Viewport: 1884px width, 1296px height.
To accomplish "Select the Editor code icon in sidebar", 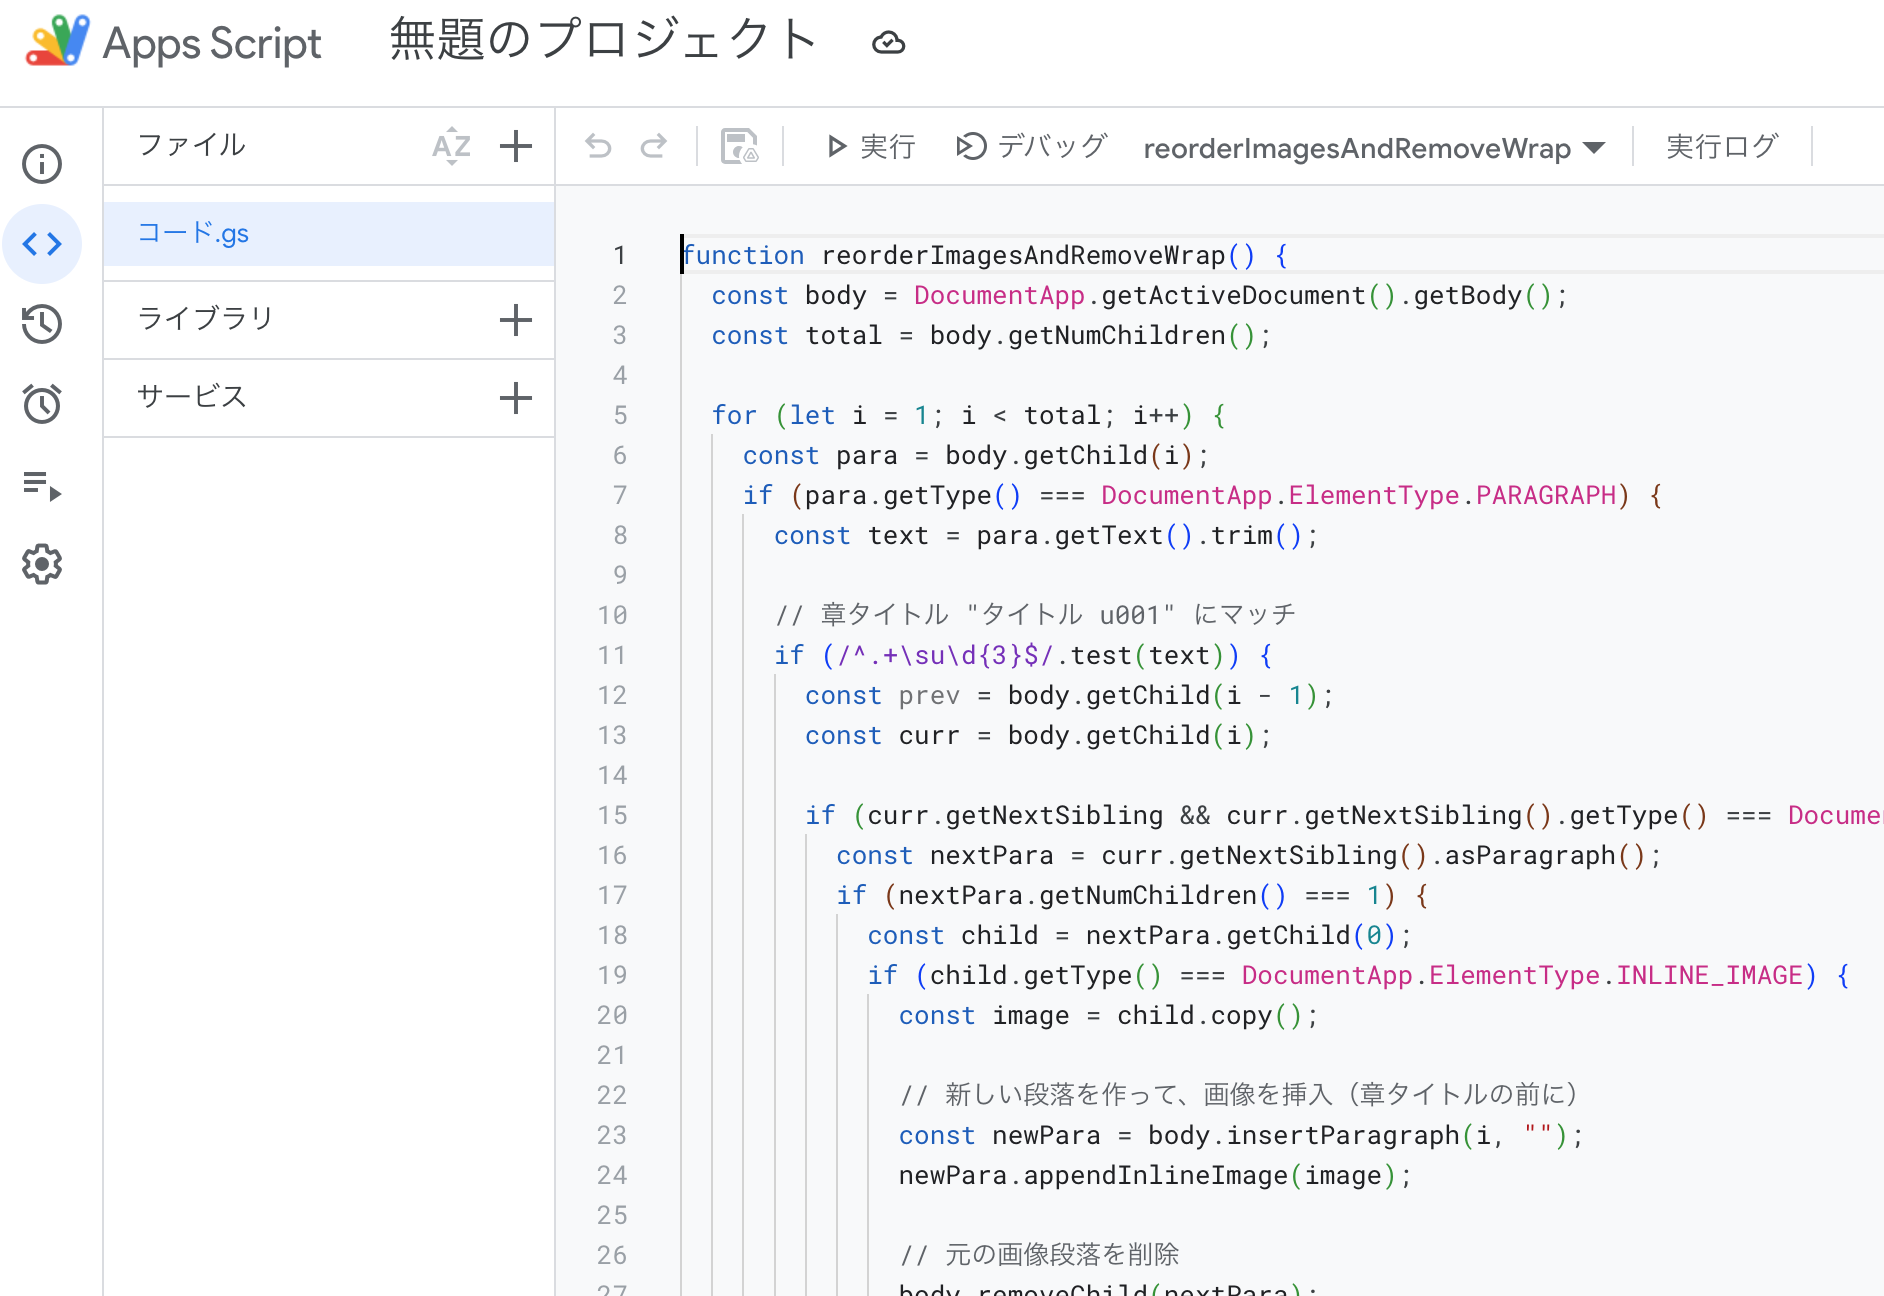I will (x=42, y=244).
